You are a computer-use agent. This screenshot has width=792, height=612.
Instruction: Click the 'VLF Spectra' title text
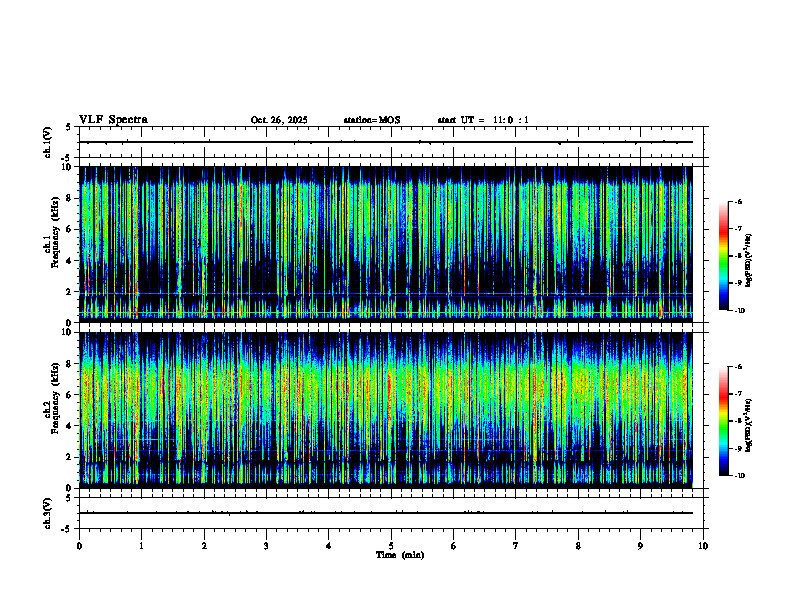(113, 120)
